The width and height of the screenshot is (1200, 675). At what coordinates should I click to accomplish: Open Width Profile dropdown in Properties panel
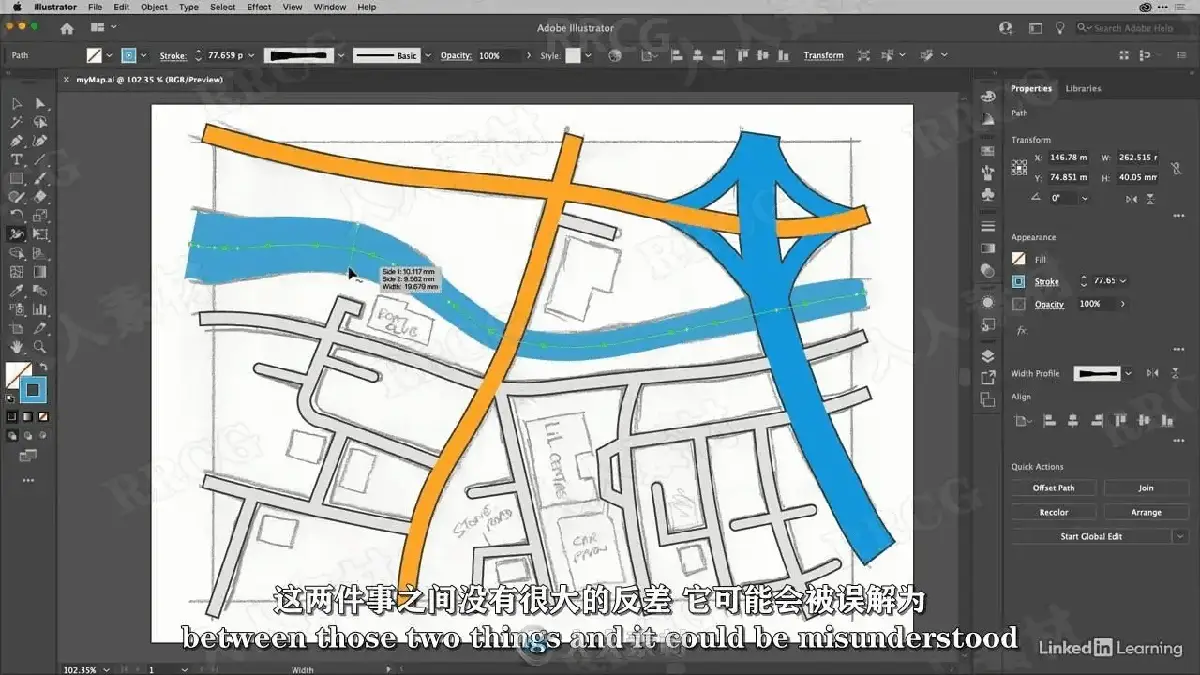coord(1128,373)
